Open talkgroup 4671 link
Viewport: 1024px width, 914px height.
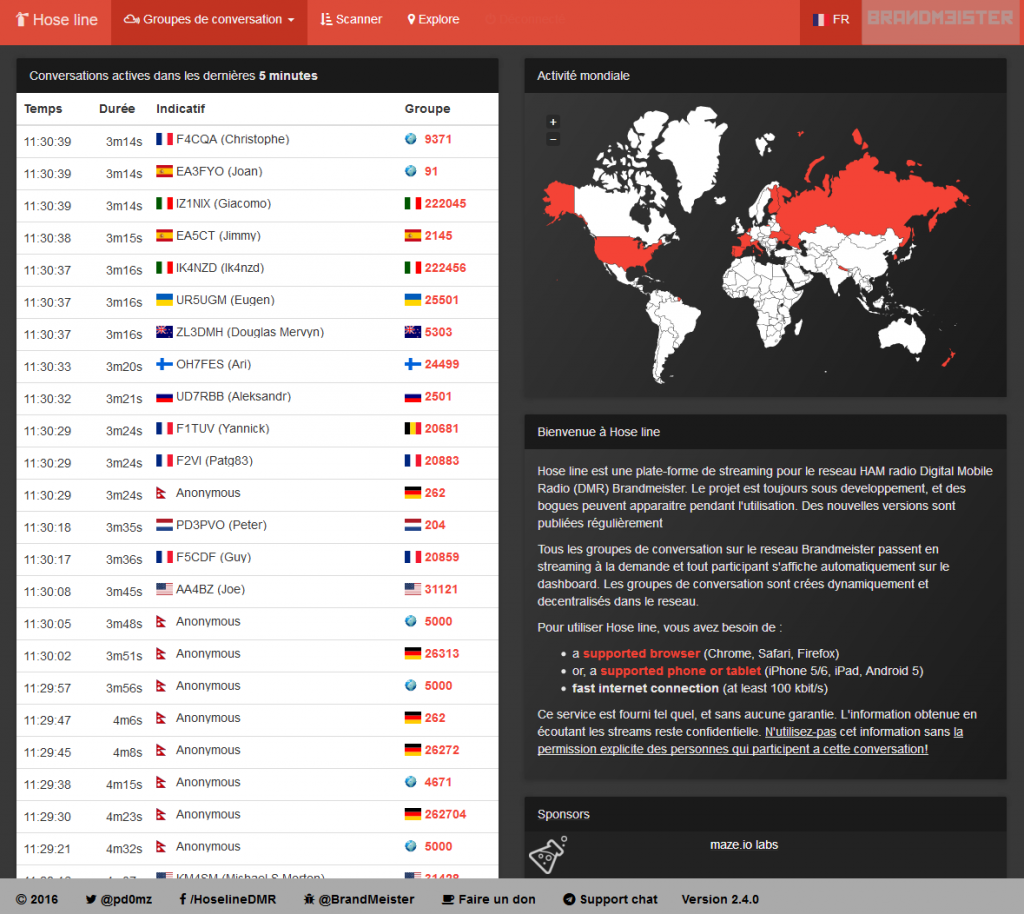[438, 782]
